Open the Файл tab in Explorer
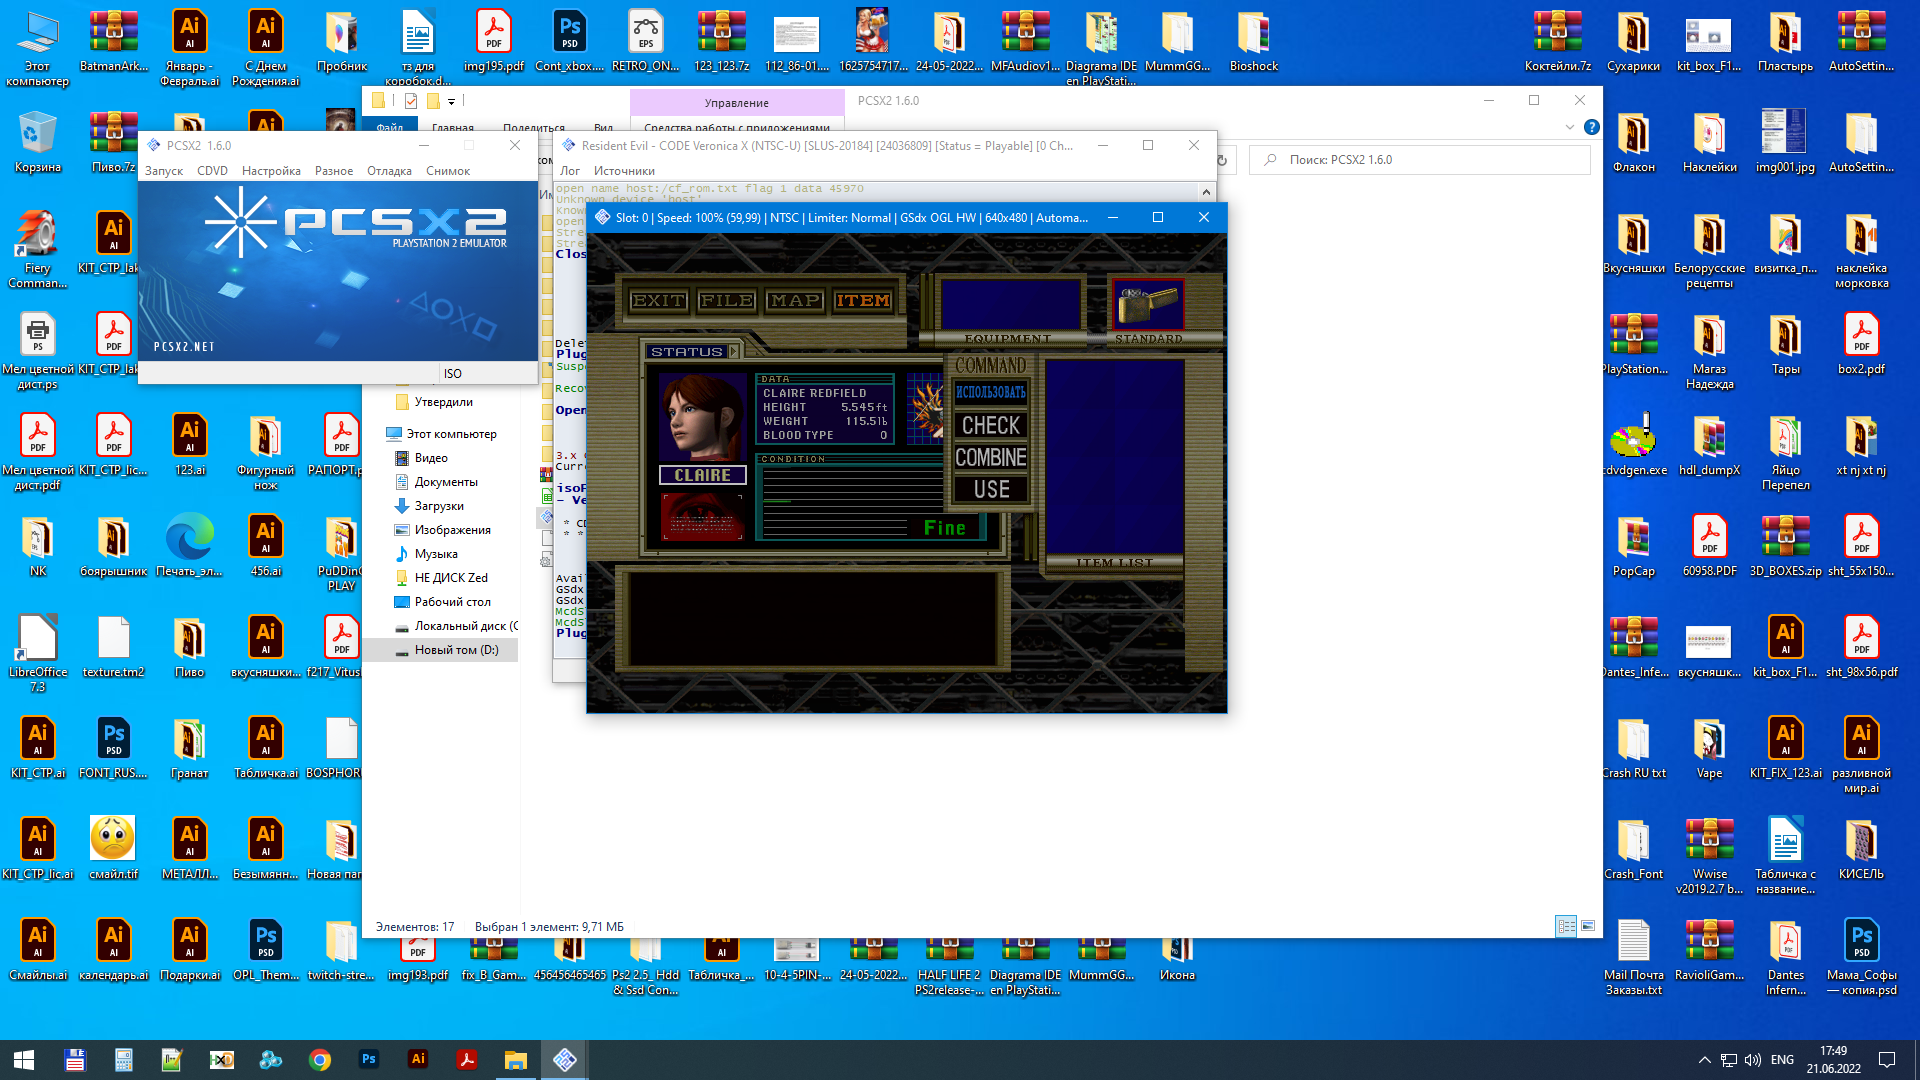This screenshot has height=1080, width=1920. pos(390,127)
